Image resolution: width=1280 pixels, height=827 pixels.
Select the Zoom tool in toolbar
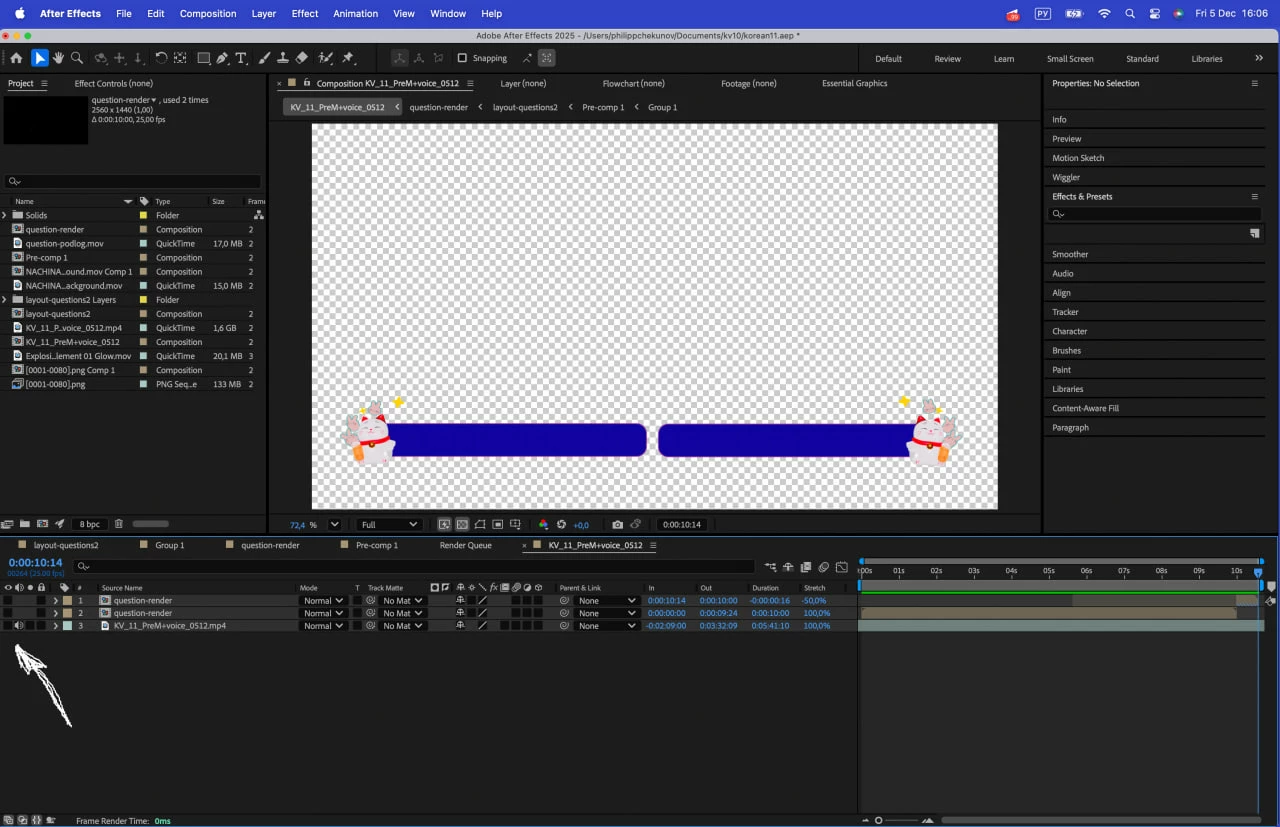tap(77, 58)
